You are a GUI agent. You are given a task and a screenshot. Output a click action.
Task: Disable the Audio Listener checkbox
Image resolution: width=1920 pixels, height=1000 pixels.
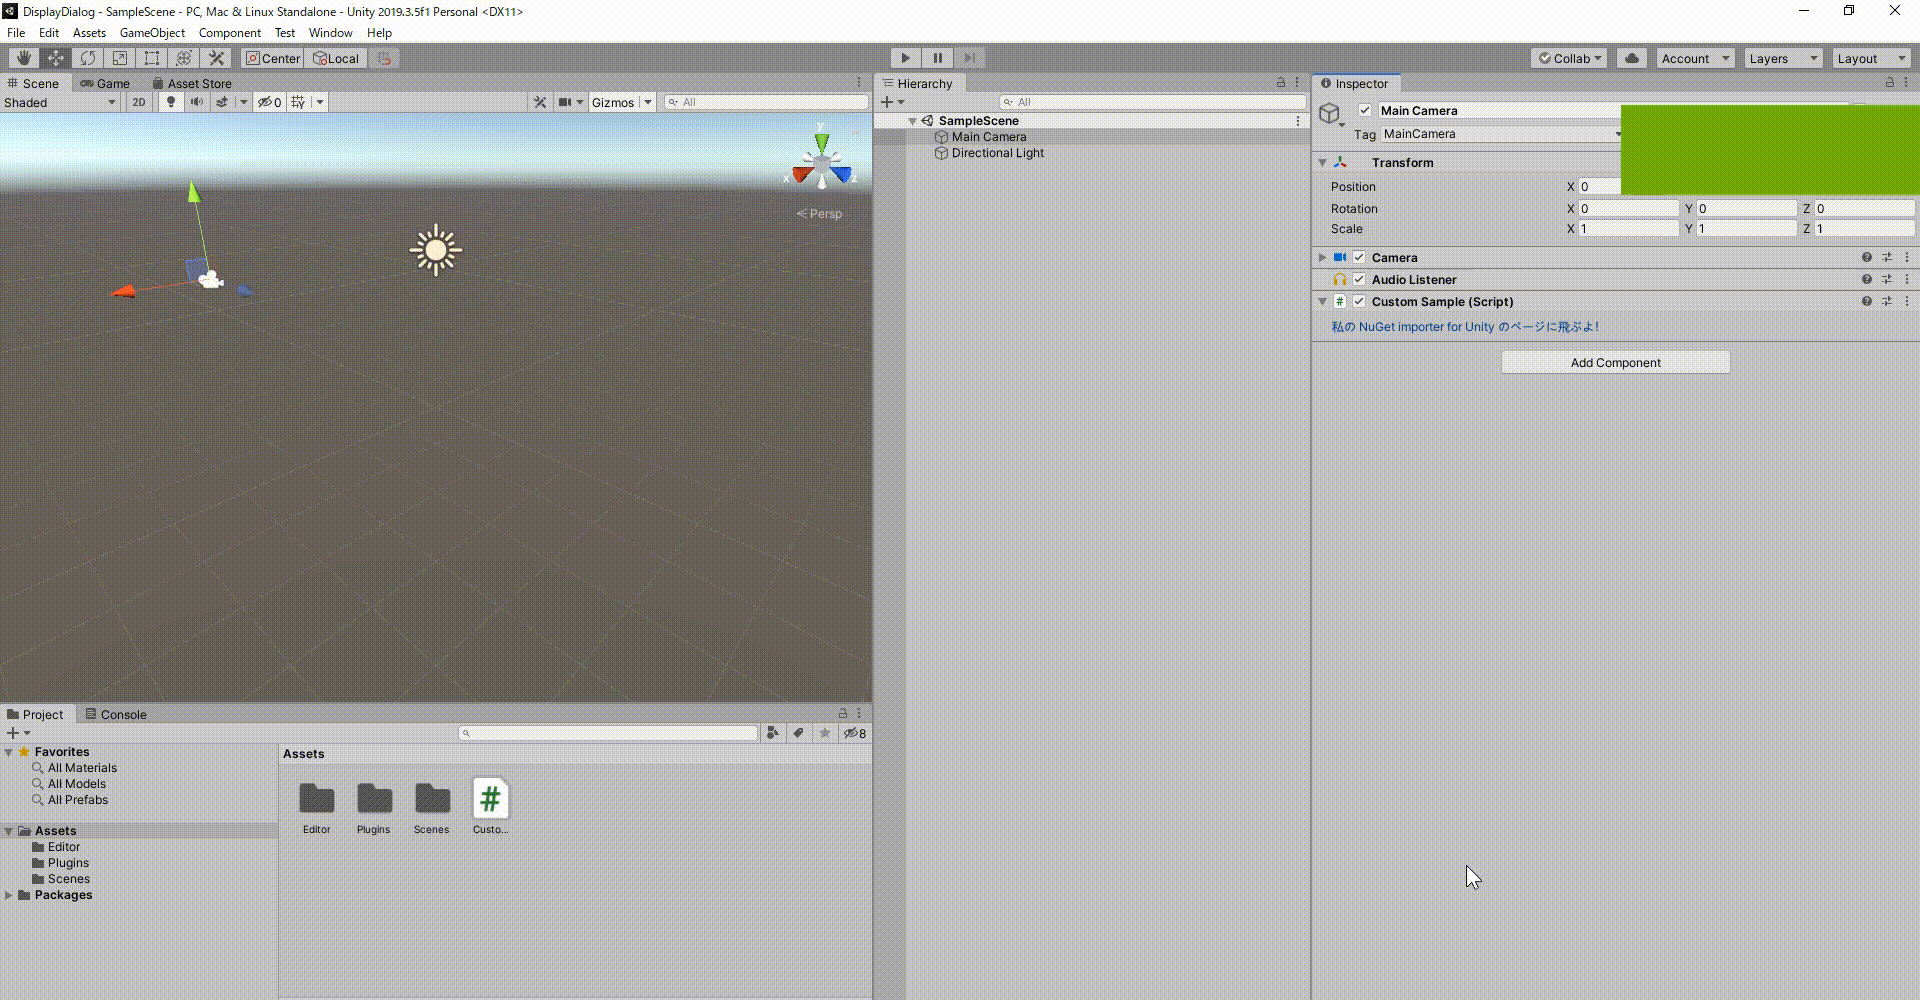point(1359,279)
